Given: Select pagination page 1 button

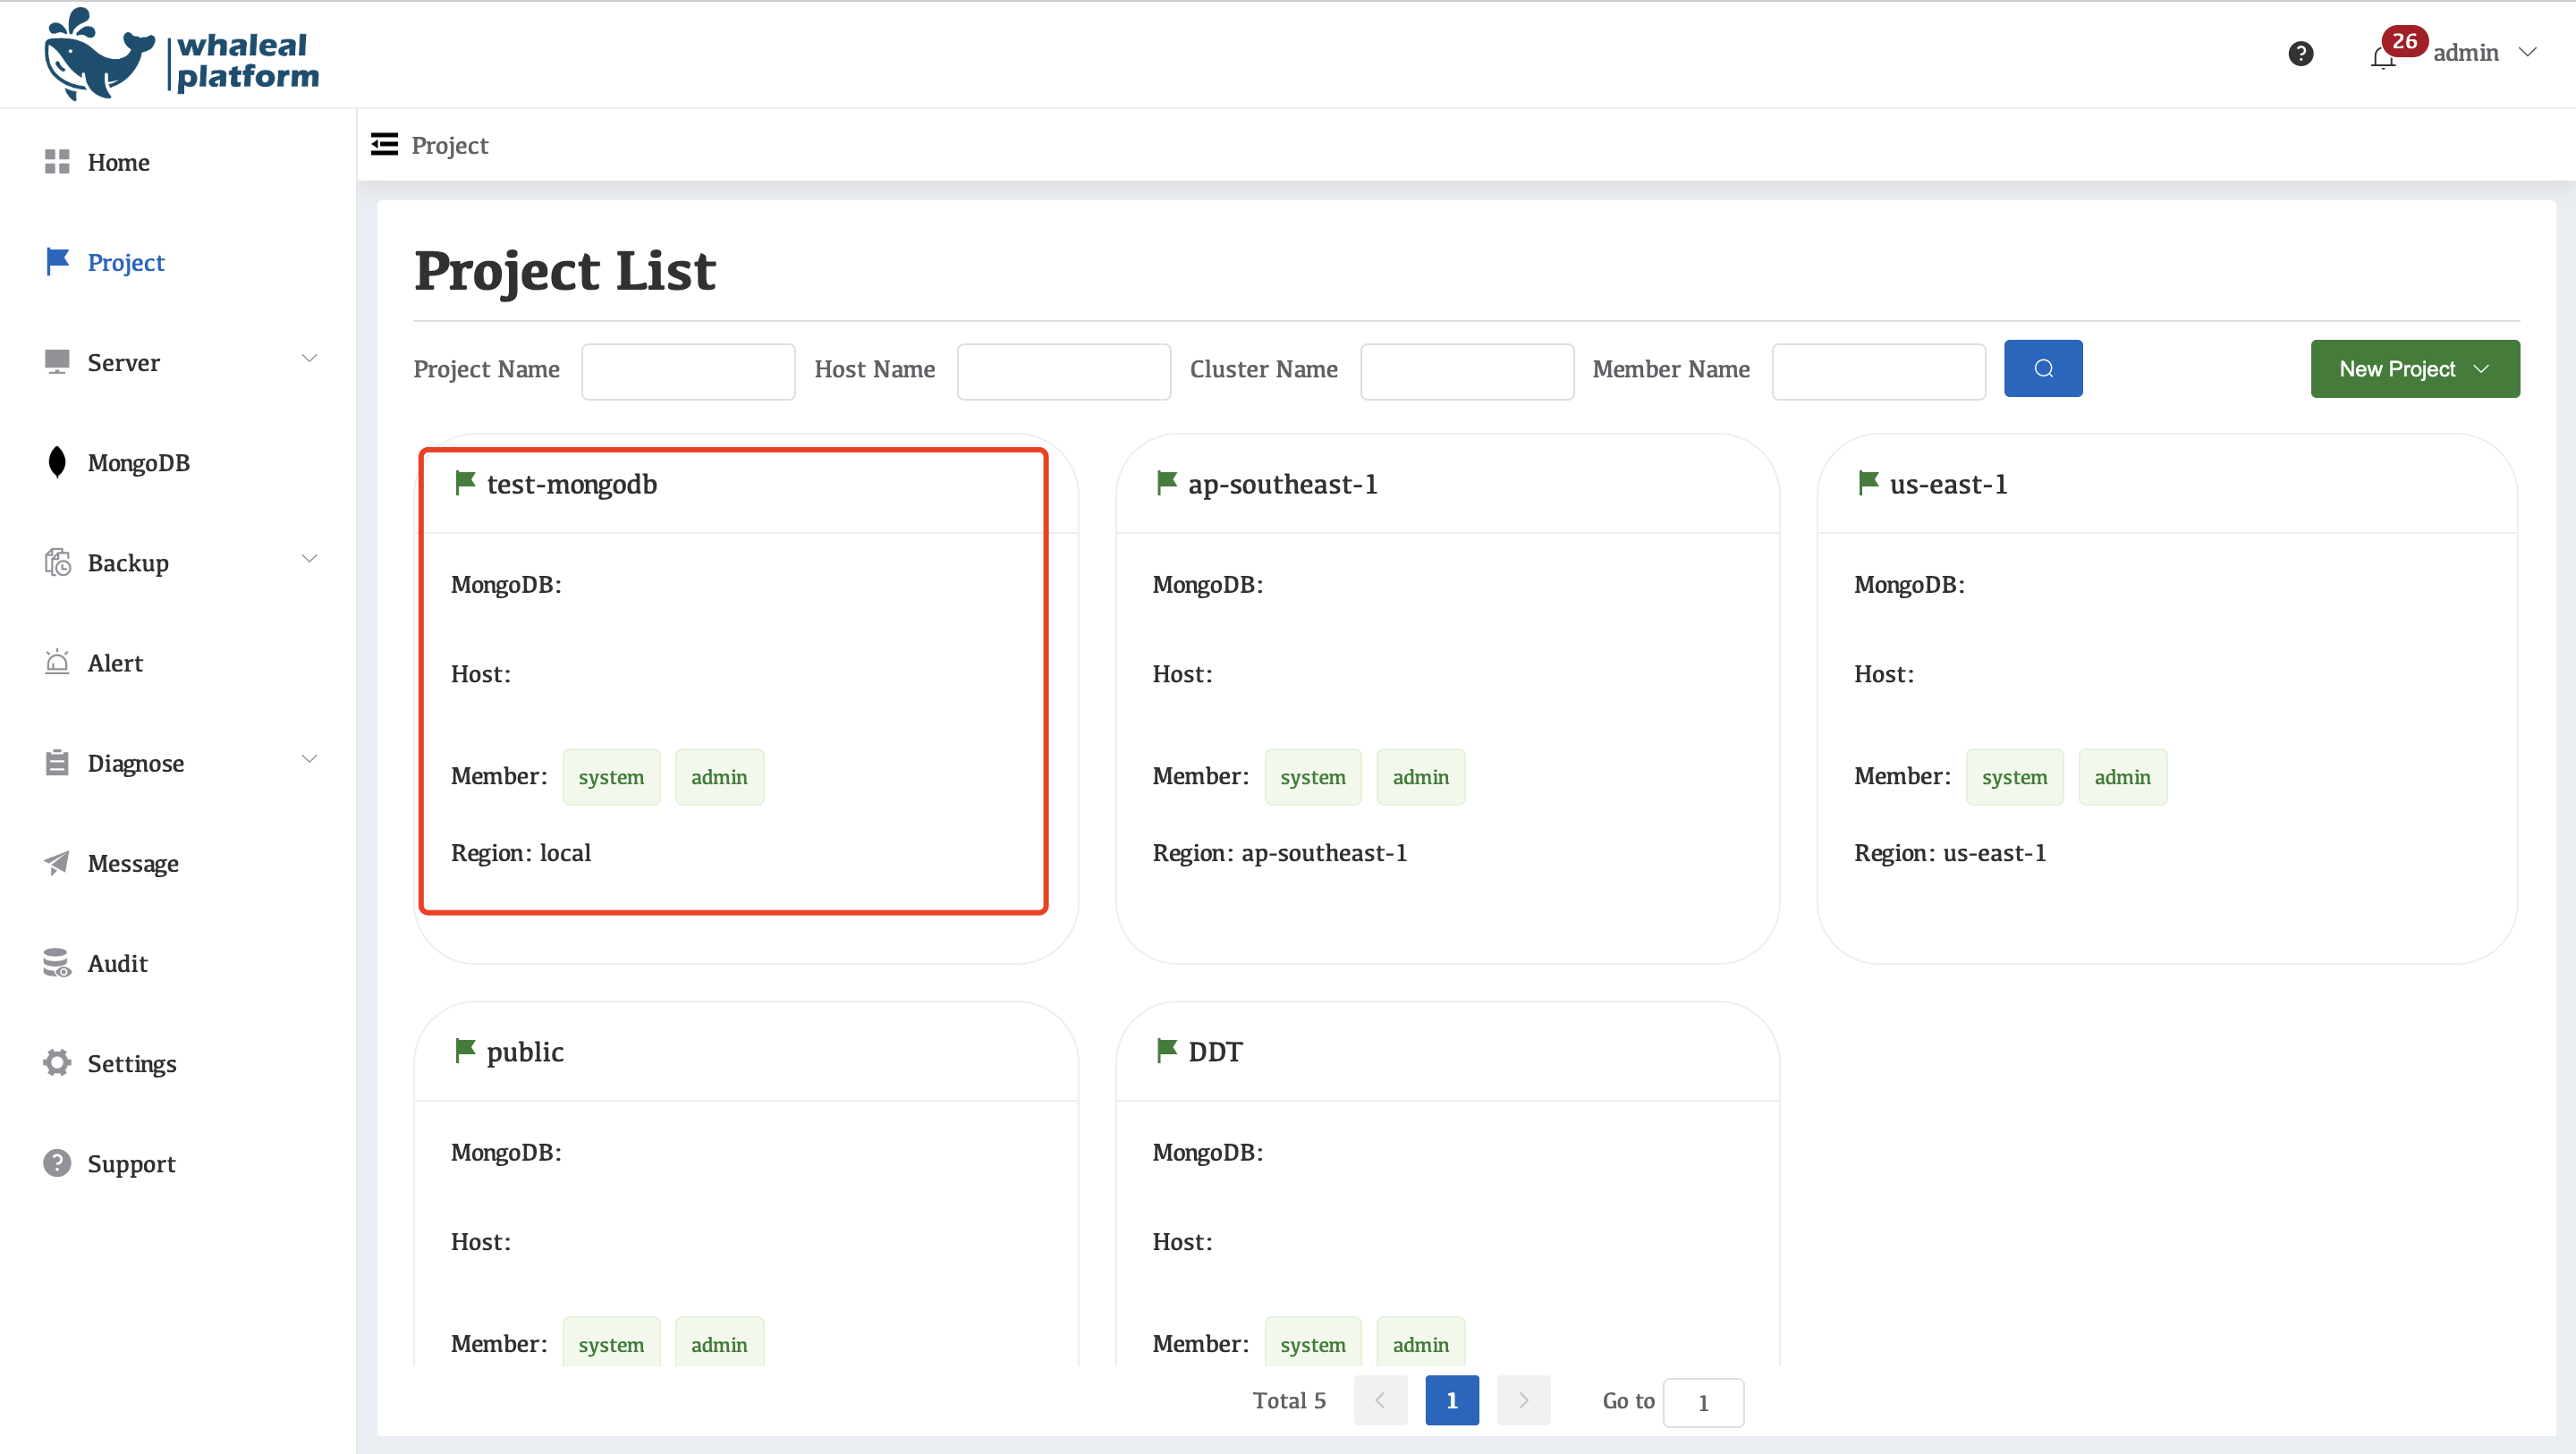Looking at the screenshot, I should tap(1451, 1400).
